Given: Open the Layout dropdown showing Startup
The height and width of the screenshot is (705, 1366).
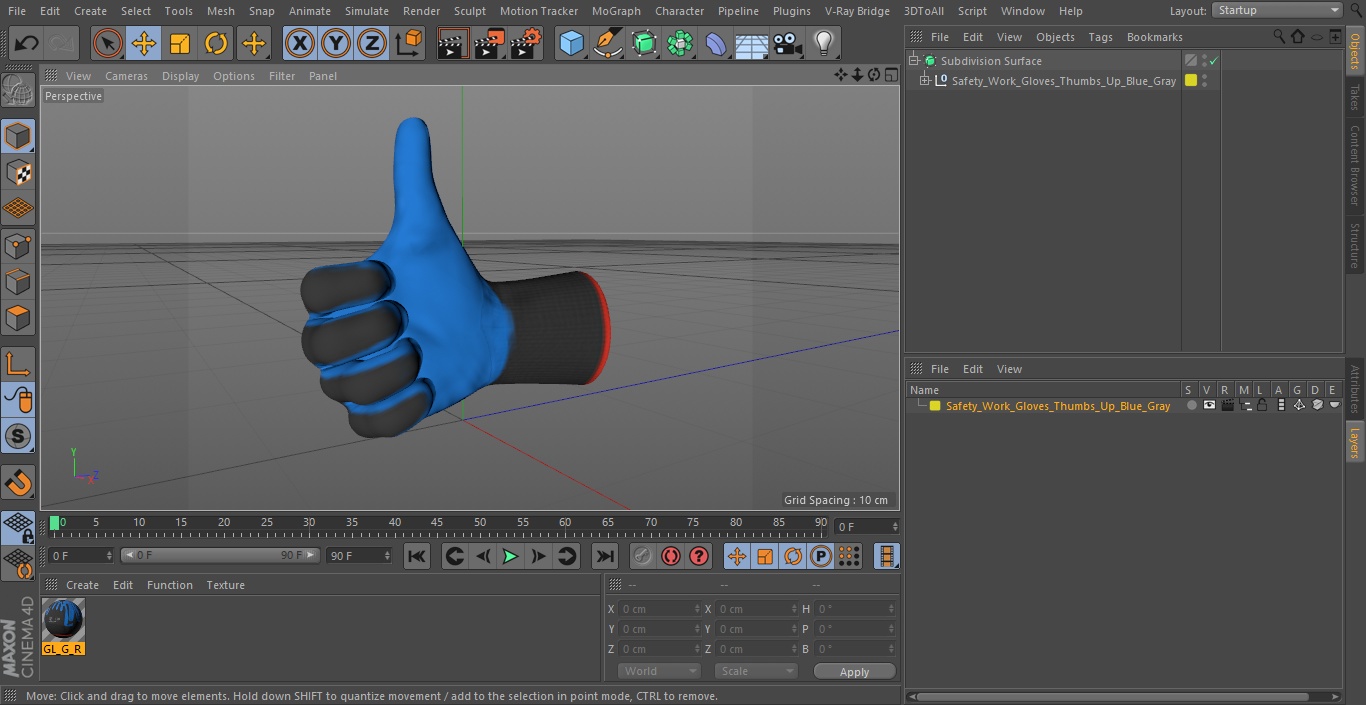Looking at the screenshot, I should 1278,10.
